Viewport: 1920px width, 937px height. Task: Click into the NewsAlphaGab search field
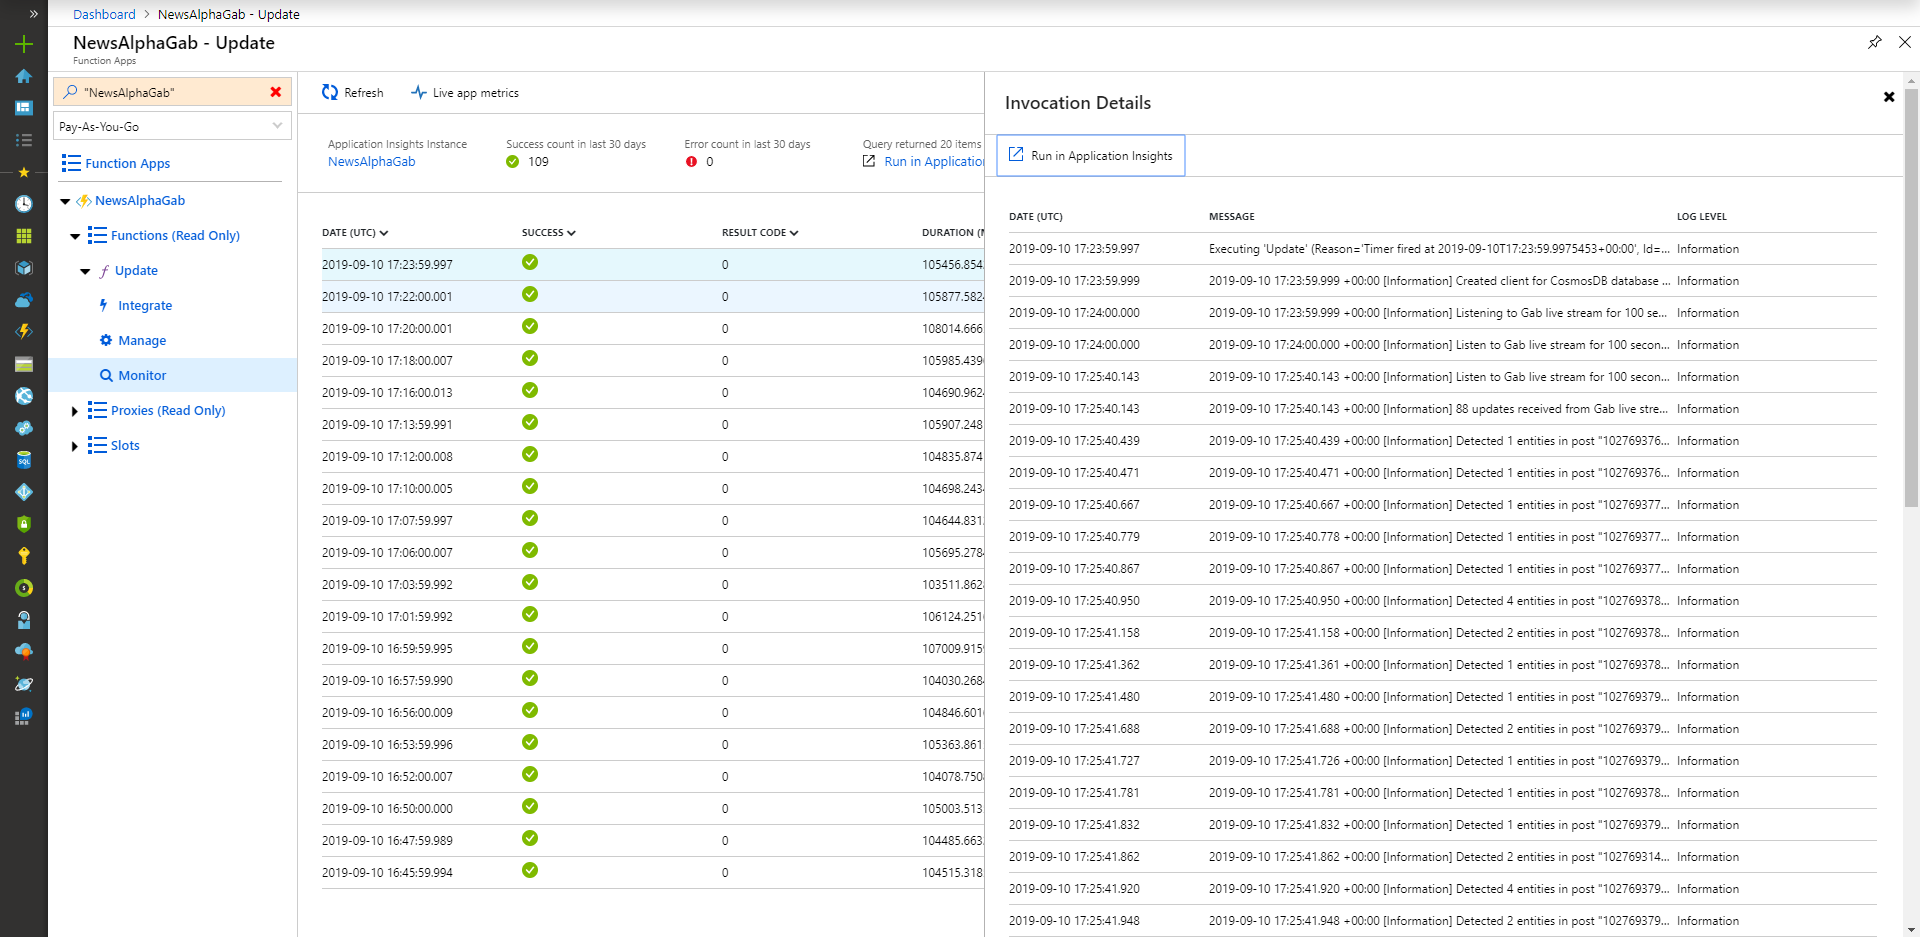pyautogui.click(x=170, y=92)
